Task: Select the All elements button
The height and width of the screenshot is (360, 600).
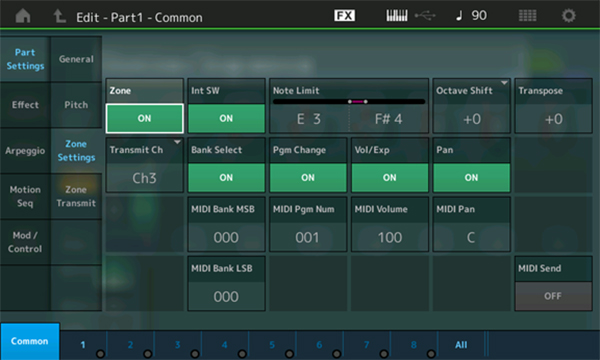Action: (x=461, y=344)
